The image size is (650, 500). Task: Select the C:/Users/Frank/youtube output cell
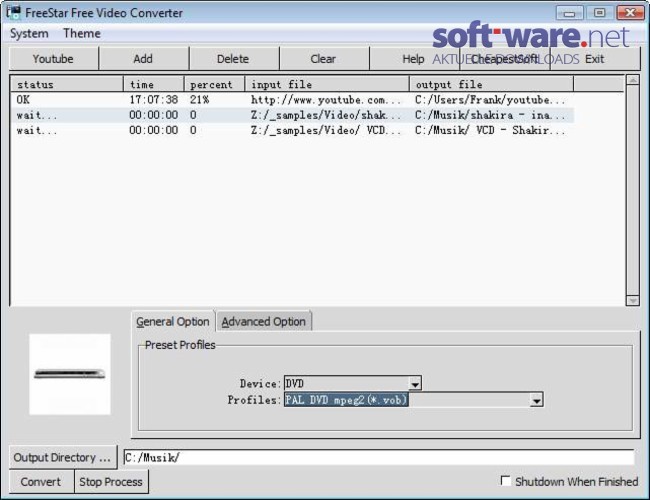(x=490, y=100)
